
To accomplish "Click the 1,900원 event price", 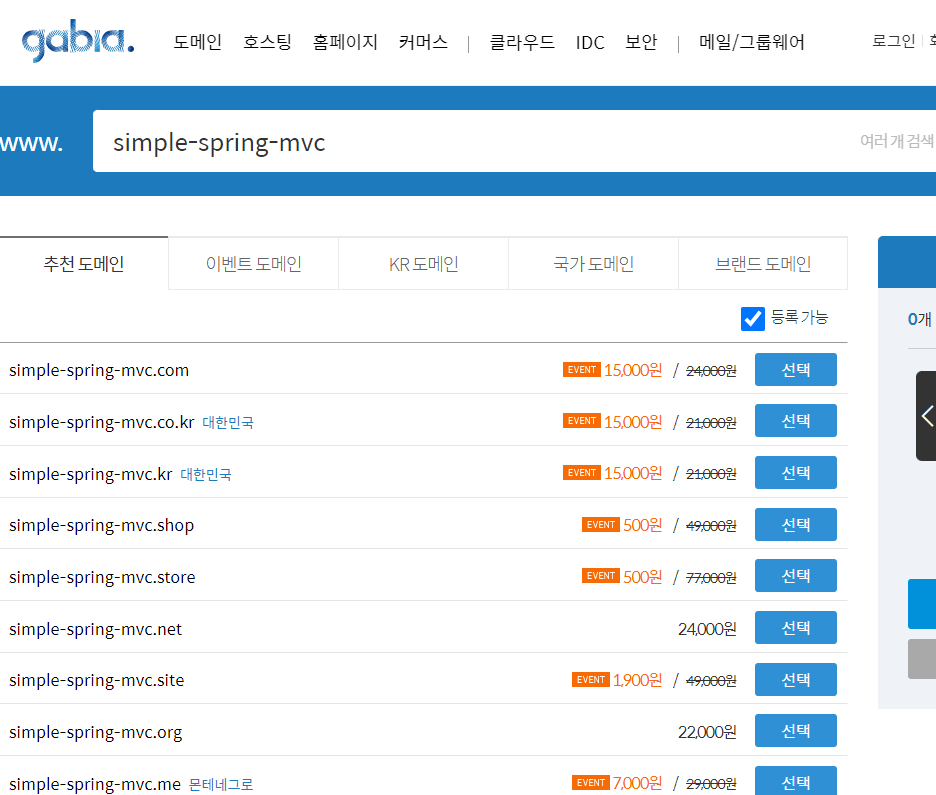I will pos(638,680).
